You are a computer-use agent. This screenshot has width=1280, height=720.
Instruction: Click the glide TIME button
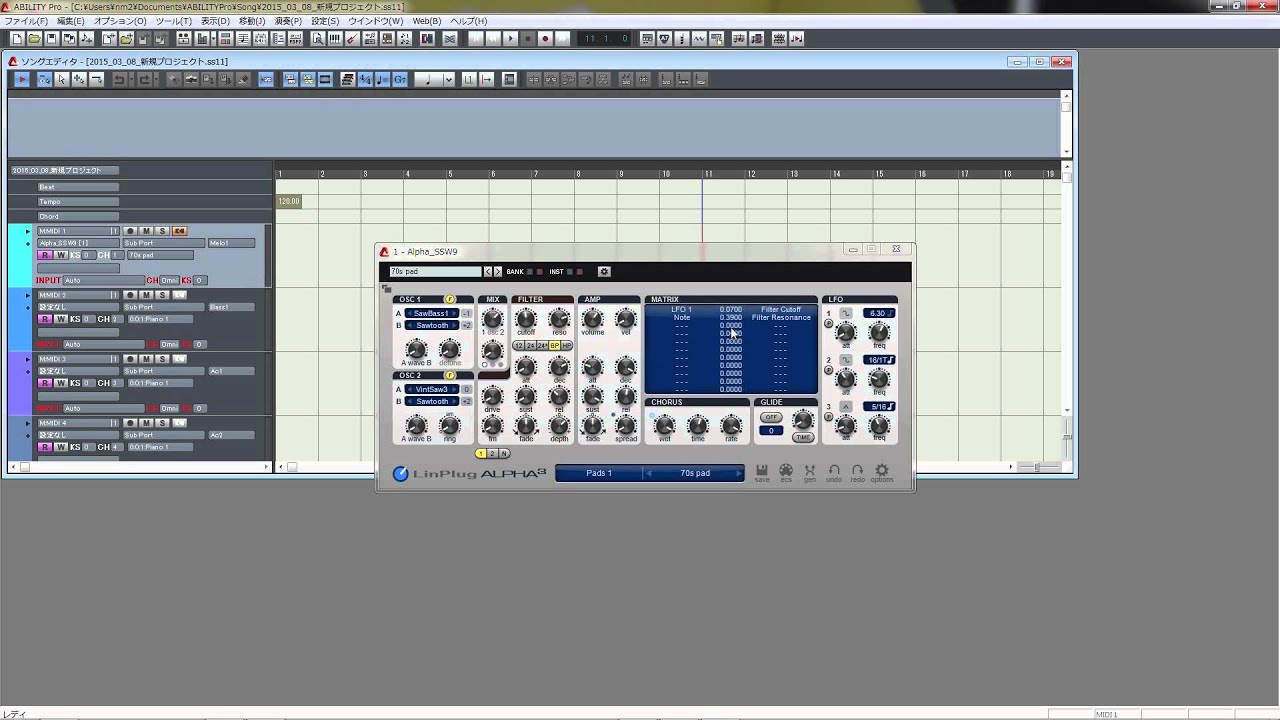click(802, 437)
